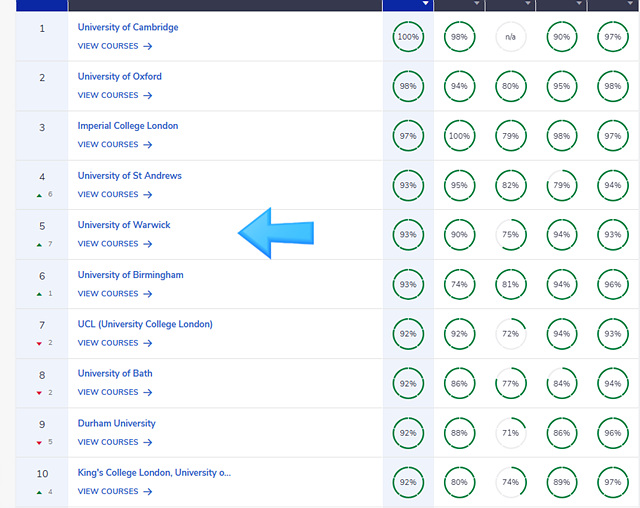Sort by the fourth score column arrow
Viewport: 640px width, 508px height.
[x=579, y=3]
